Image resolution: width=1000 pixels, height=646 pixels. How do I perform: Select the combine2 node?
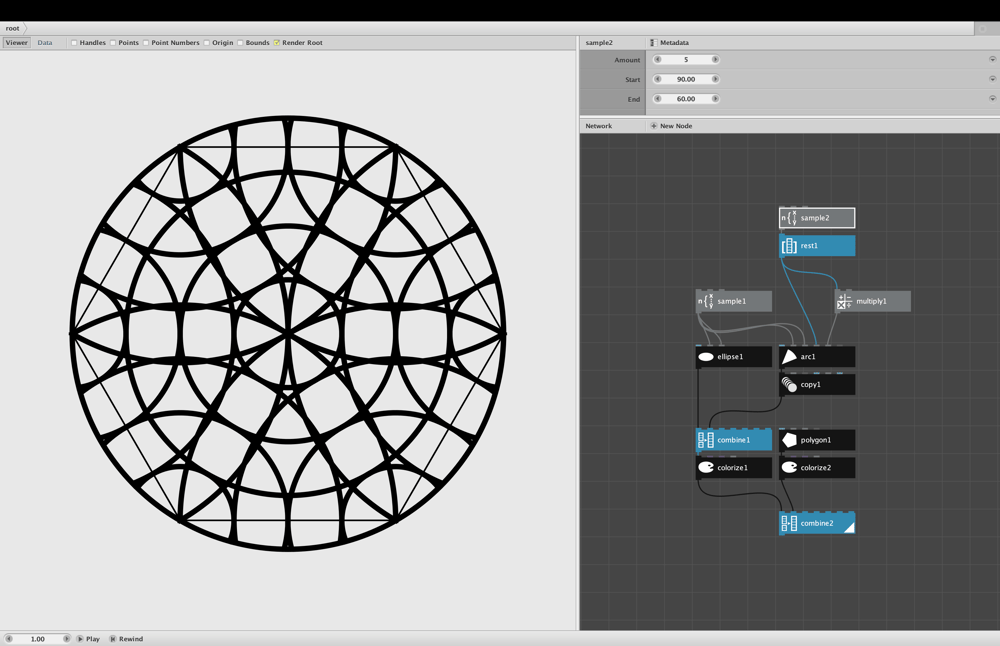(816, 523)
